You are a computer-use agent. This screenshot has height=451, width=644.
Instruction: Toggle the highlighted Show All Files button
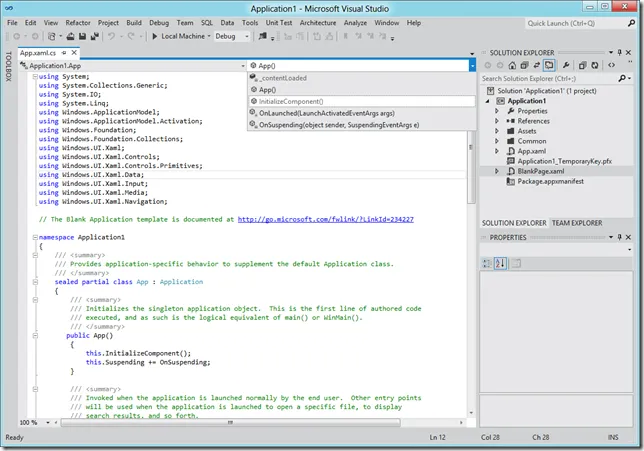pos(549,65)
